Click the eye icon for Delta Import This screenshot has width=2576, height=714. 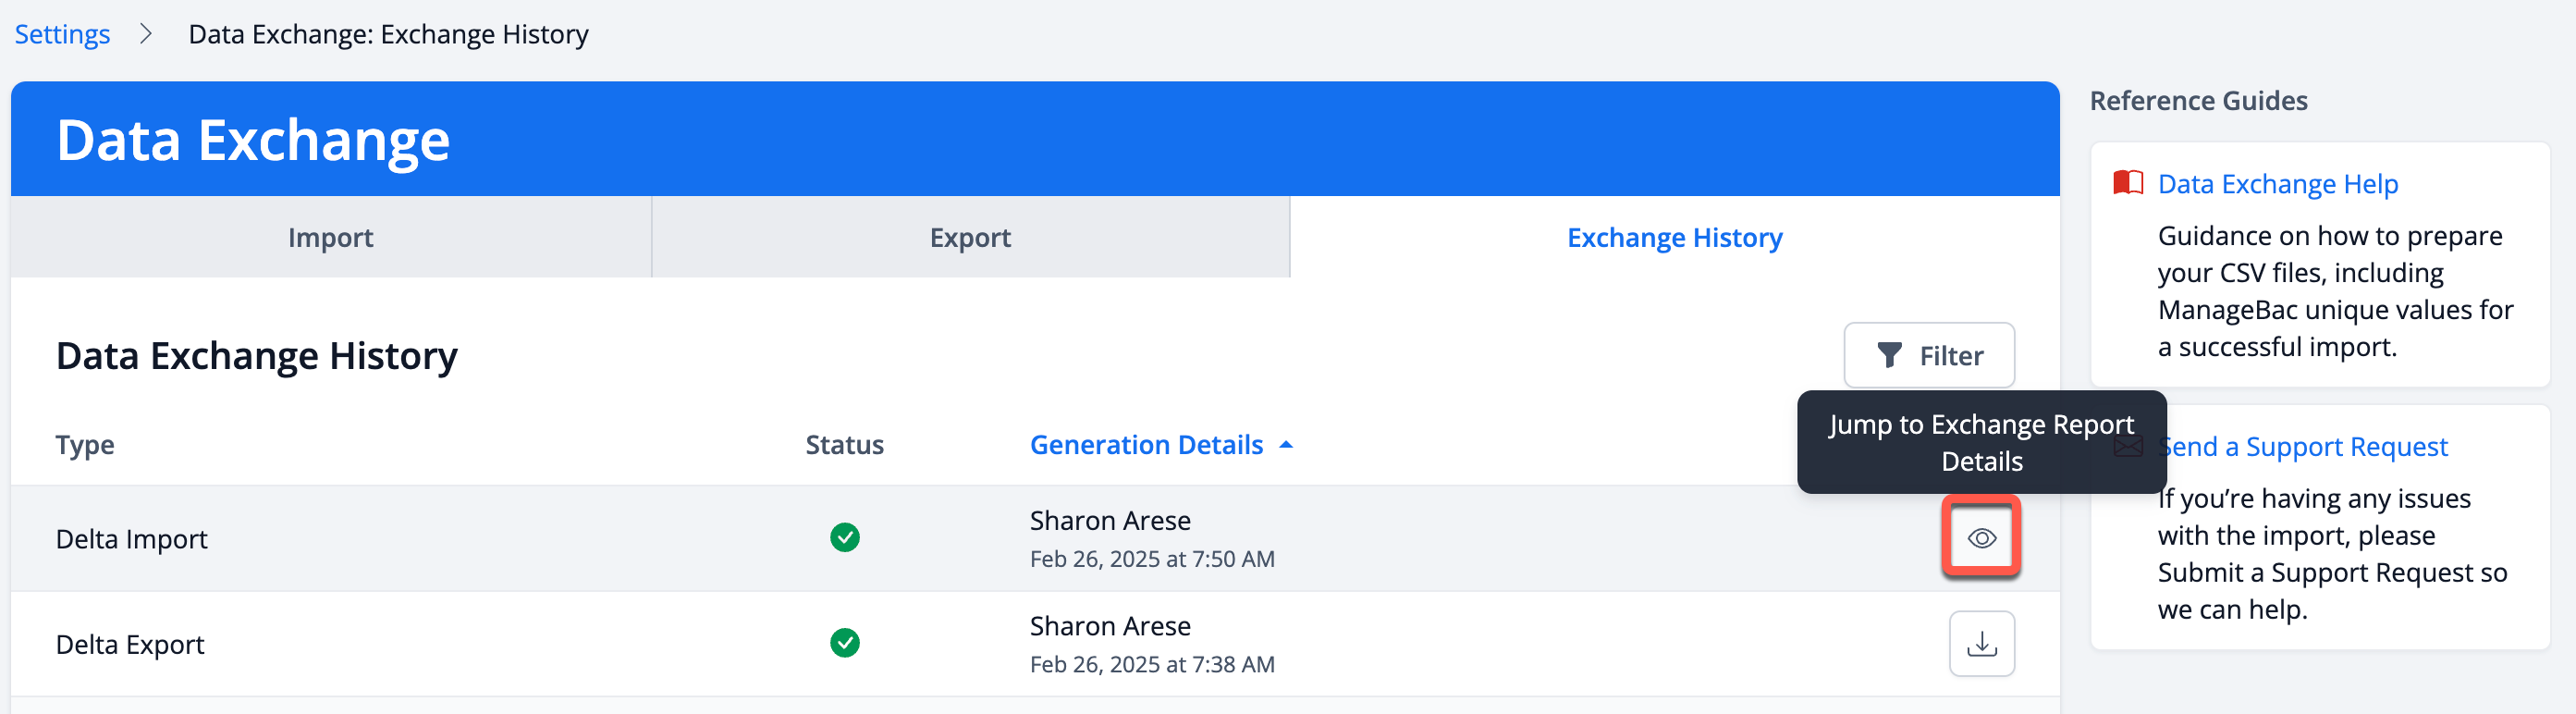(1981, 538)
